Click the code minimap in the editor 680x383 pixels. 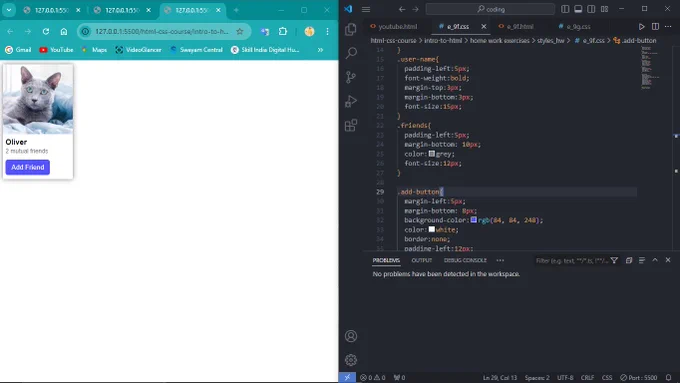tap(650, 67)
